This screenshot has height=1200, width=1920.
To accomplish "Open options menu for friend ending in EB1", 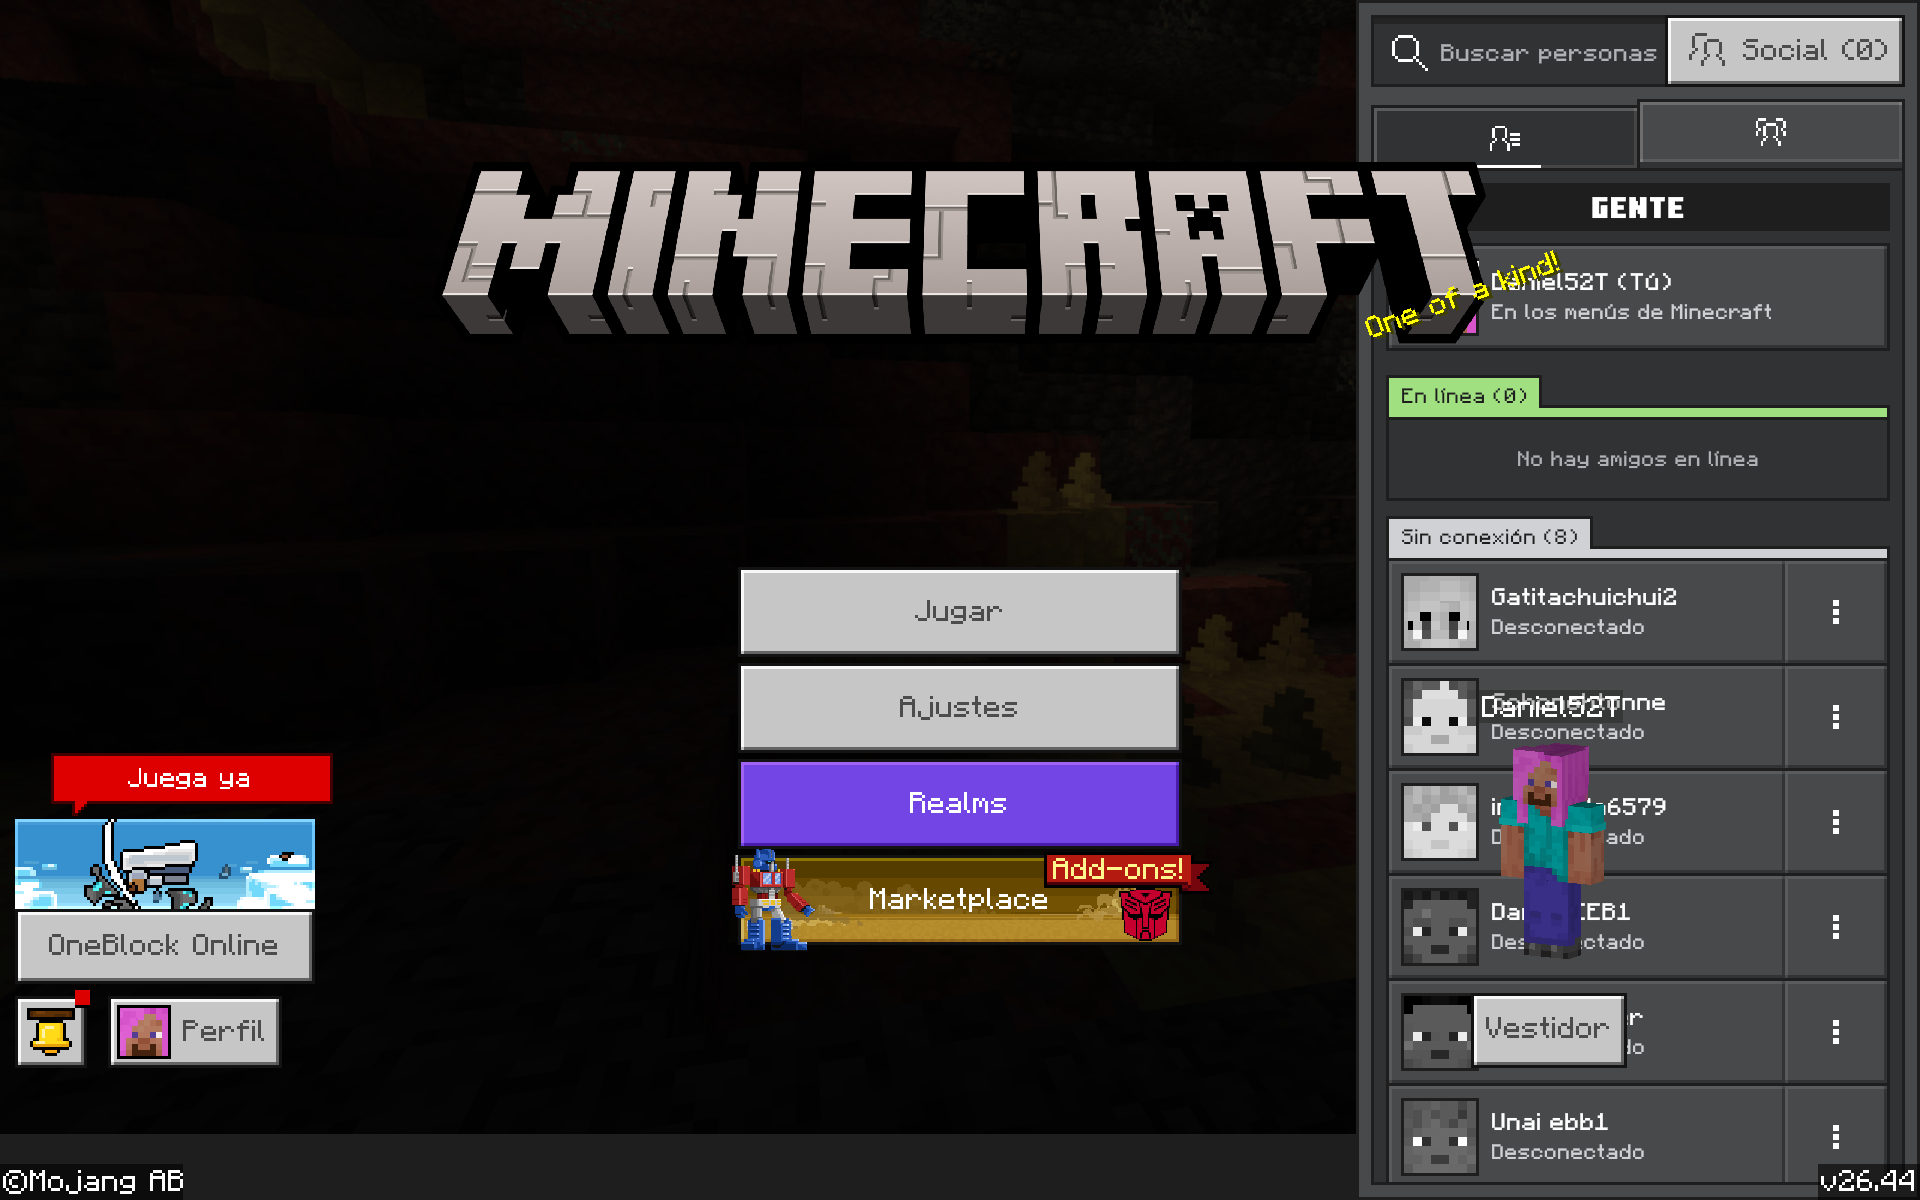I will (1835, 927).
